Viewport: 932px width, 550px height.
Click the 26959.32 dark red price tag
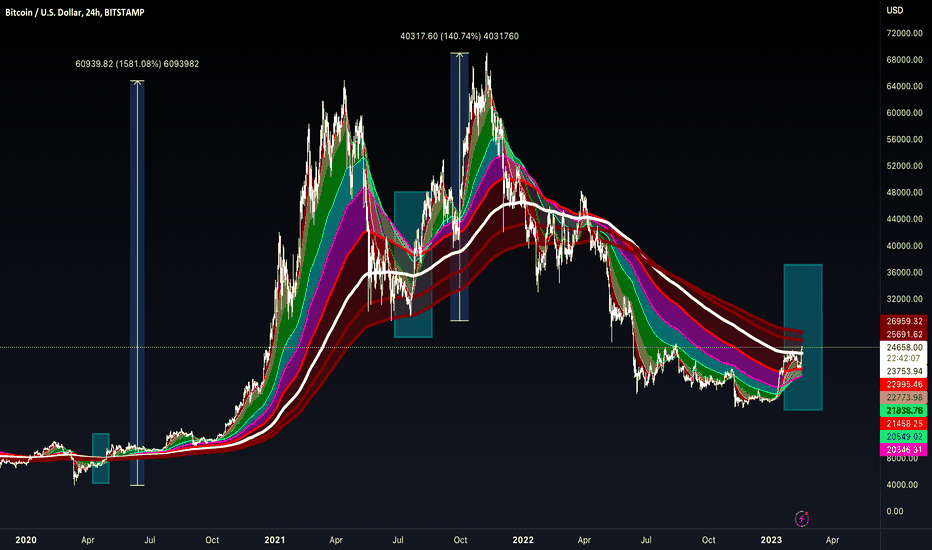[x=903, y=321]
